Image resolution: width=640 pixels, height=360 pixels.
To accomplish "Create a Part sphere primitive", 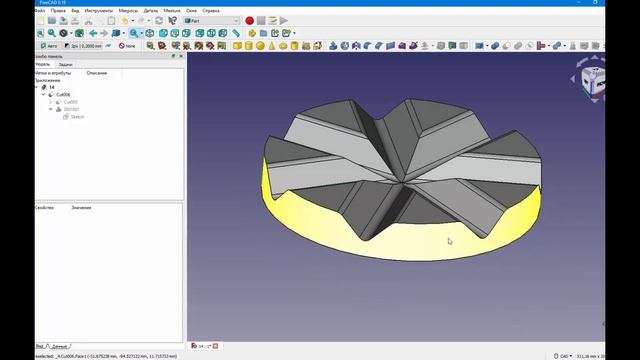I will point(260,46).
